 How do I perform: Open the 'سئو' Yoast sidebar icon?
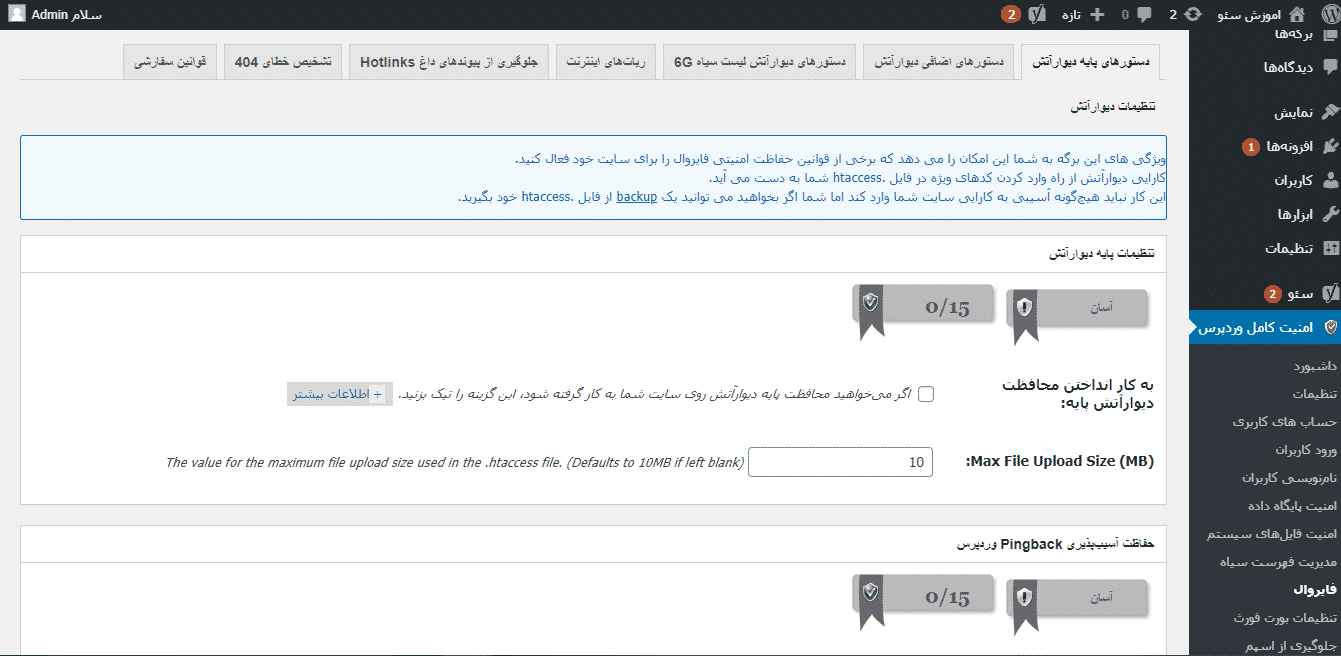coord(1330,293)
